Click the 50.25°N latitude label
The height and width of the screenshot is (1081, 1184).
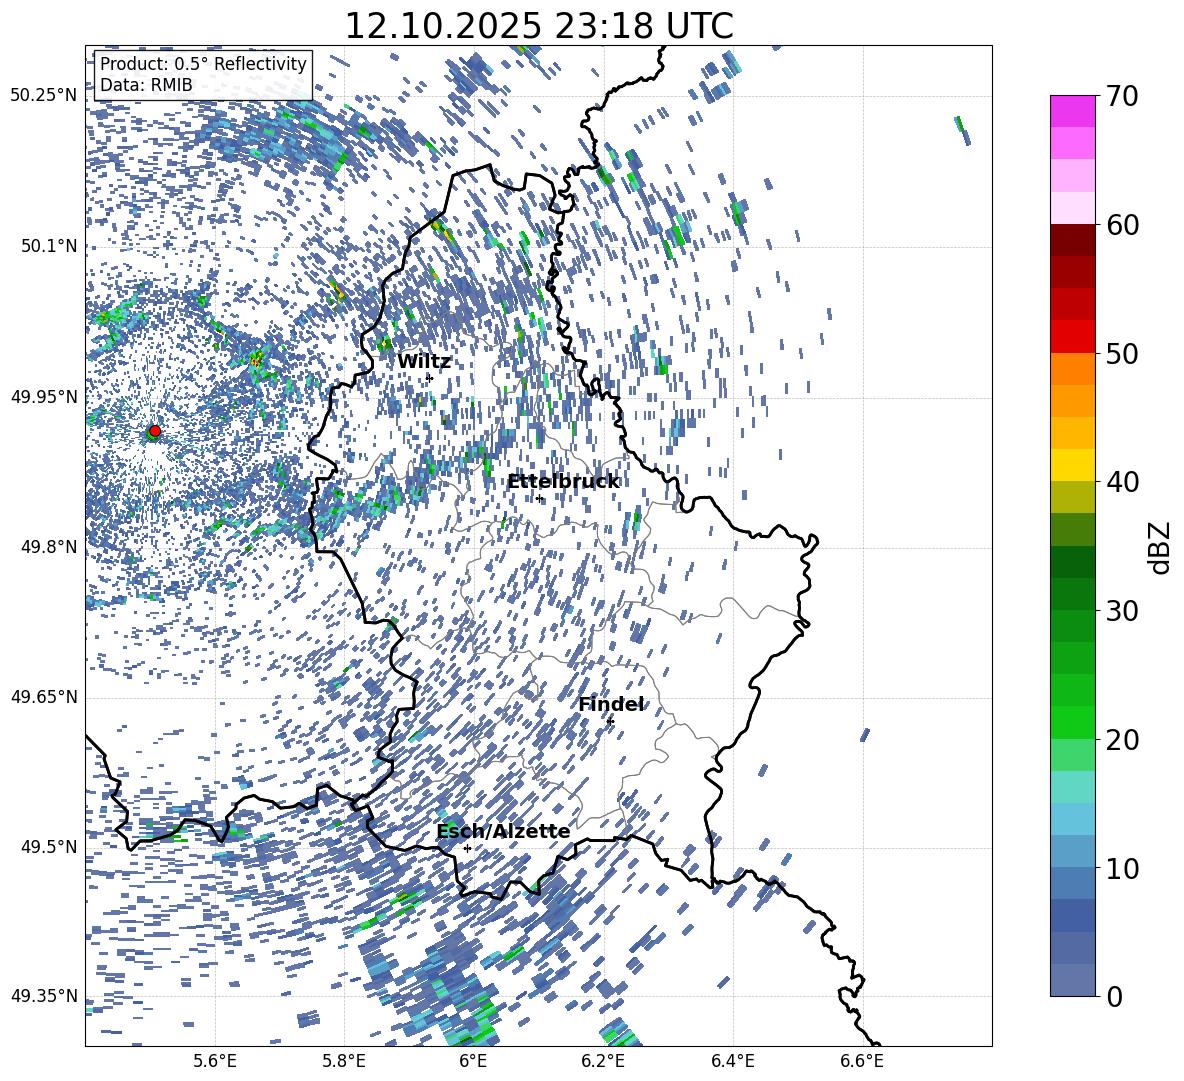coord(44,96)
